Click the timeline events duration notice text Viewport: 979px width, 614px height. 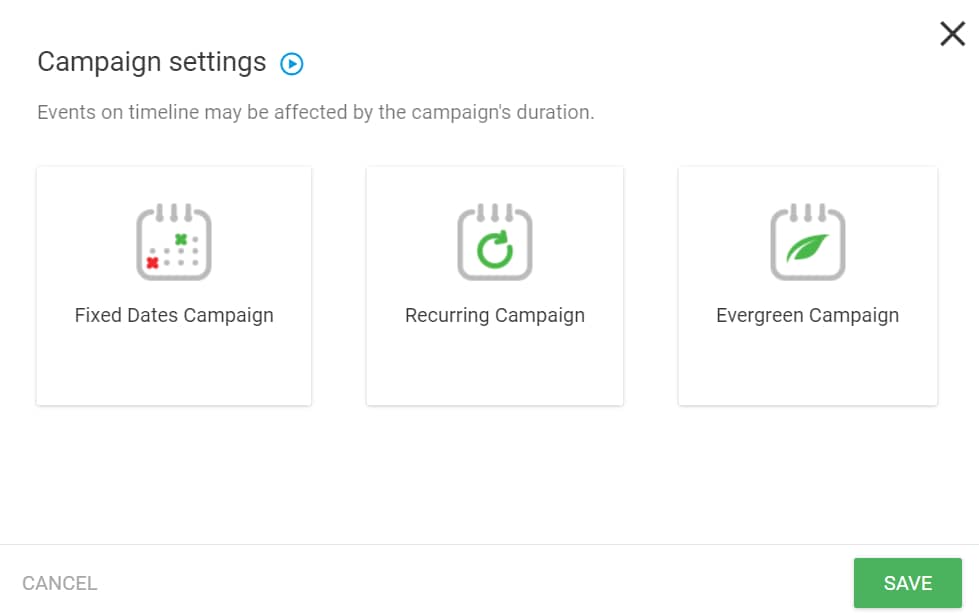(x=316, y=112)
